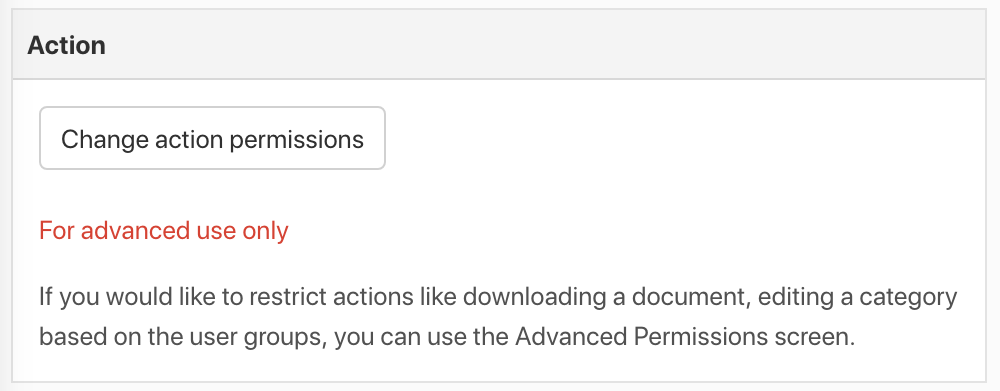
Task: Click the word 'action' on the outlined button
Action: [x=188, y=139]
